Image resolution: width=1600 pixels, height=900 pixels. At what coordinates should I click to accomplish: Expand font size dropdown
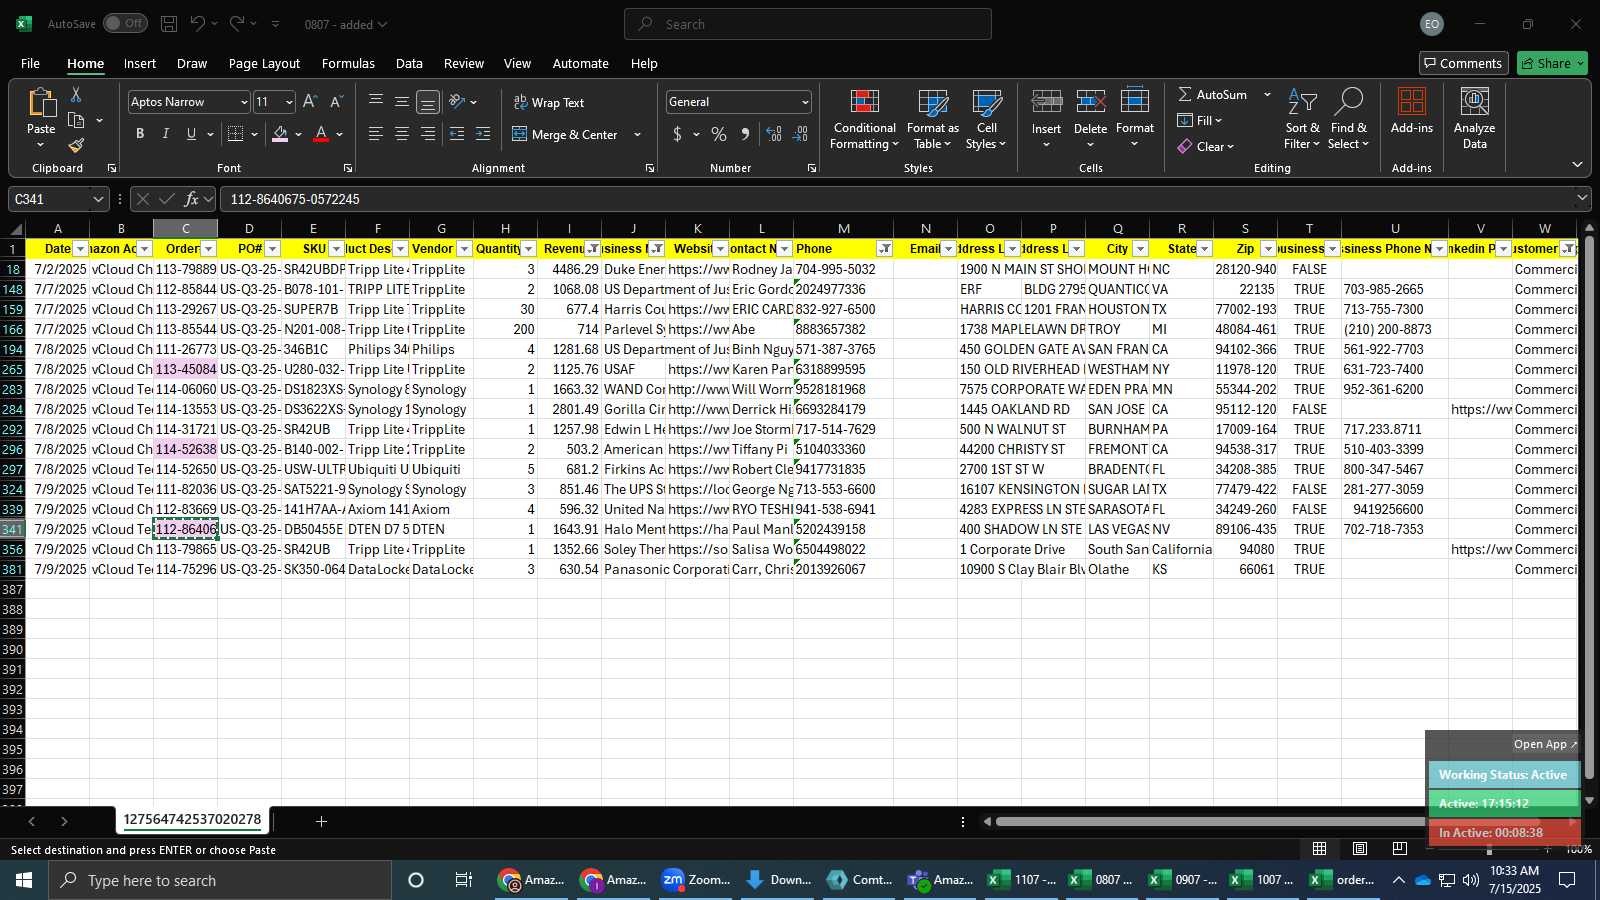point(289,102)
